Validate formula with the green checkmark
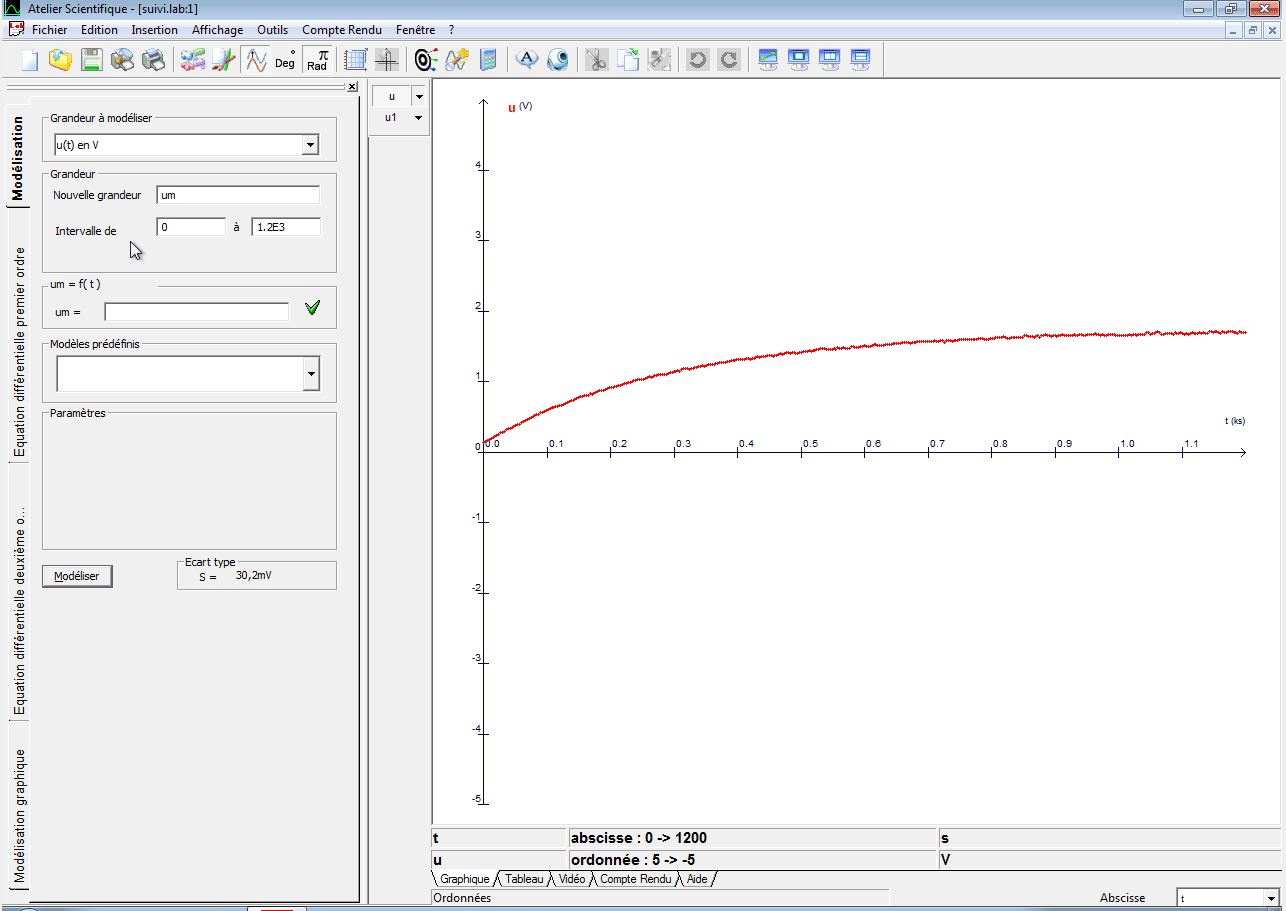1286x911 pixels. (313, 308)
